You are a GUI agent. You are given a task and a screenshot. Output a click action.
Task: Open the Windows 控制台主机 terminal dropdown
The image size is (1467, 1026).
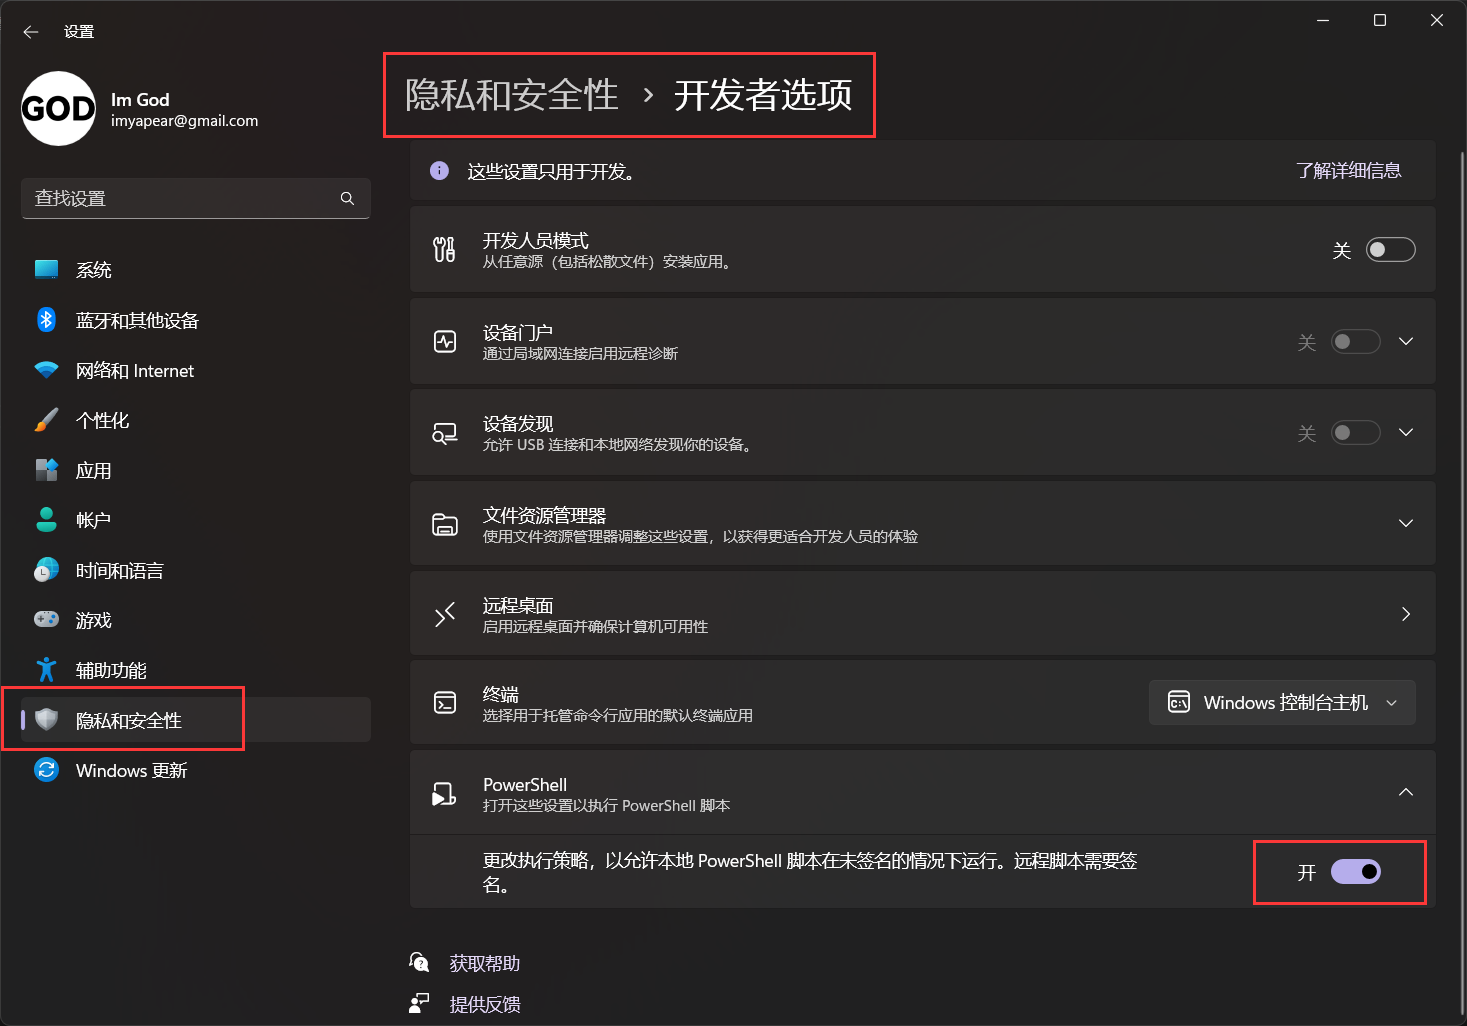coord(1282,703)
